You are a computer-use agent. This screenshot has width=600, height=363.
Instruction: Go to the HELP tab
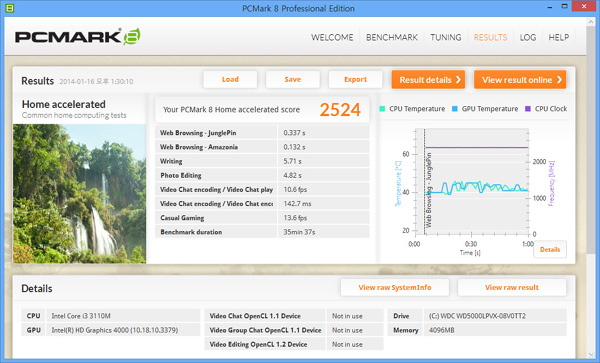point(559,37)
